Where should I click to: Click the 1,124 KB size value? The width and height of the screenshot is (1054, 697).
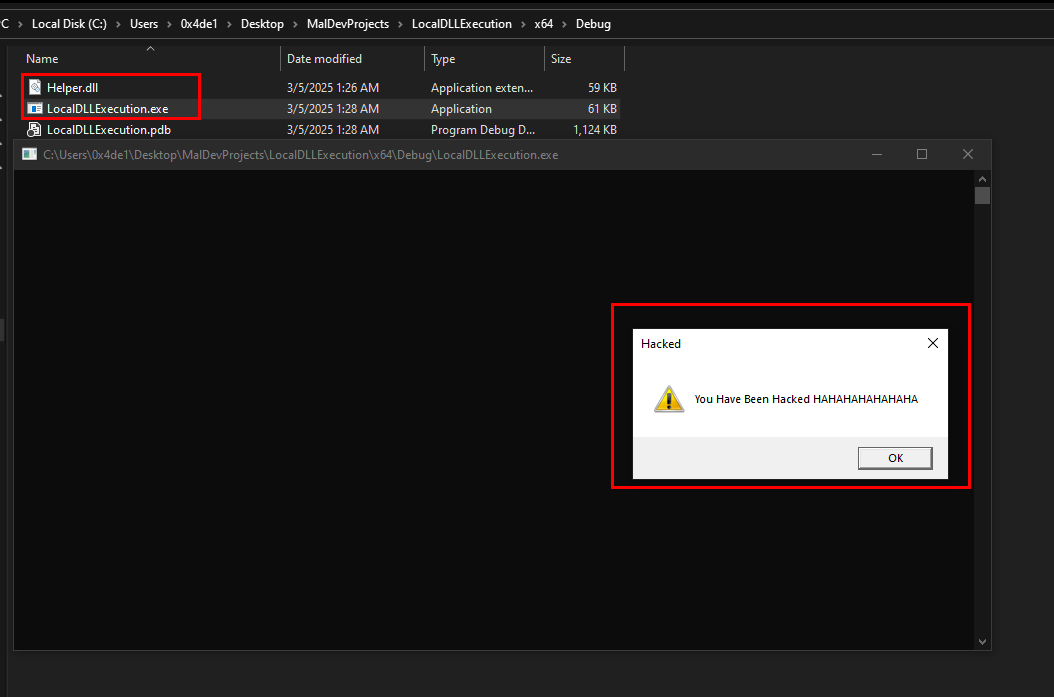point(595,130)
